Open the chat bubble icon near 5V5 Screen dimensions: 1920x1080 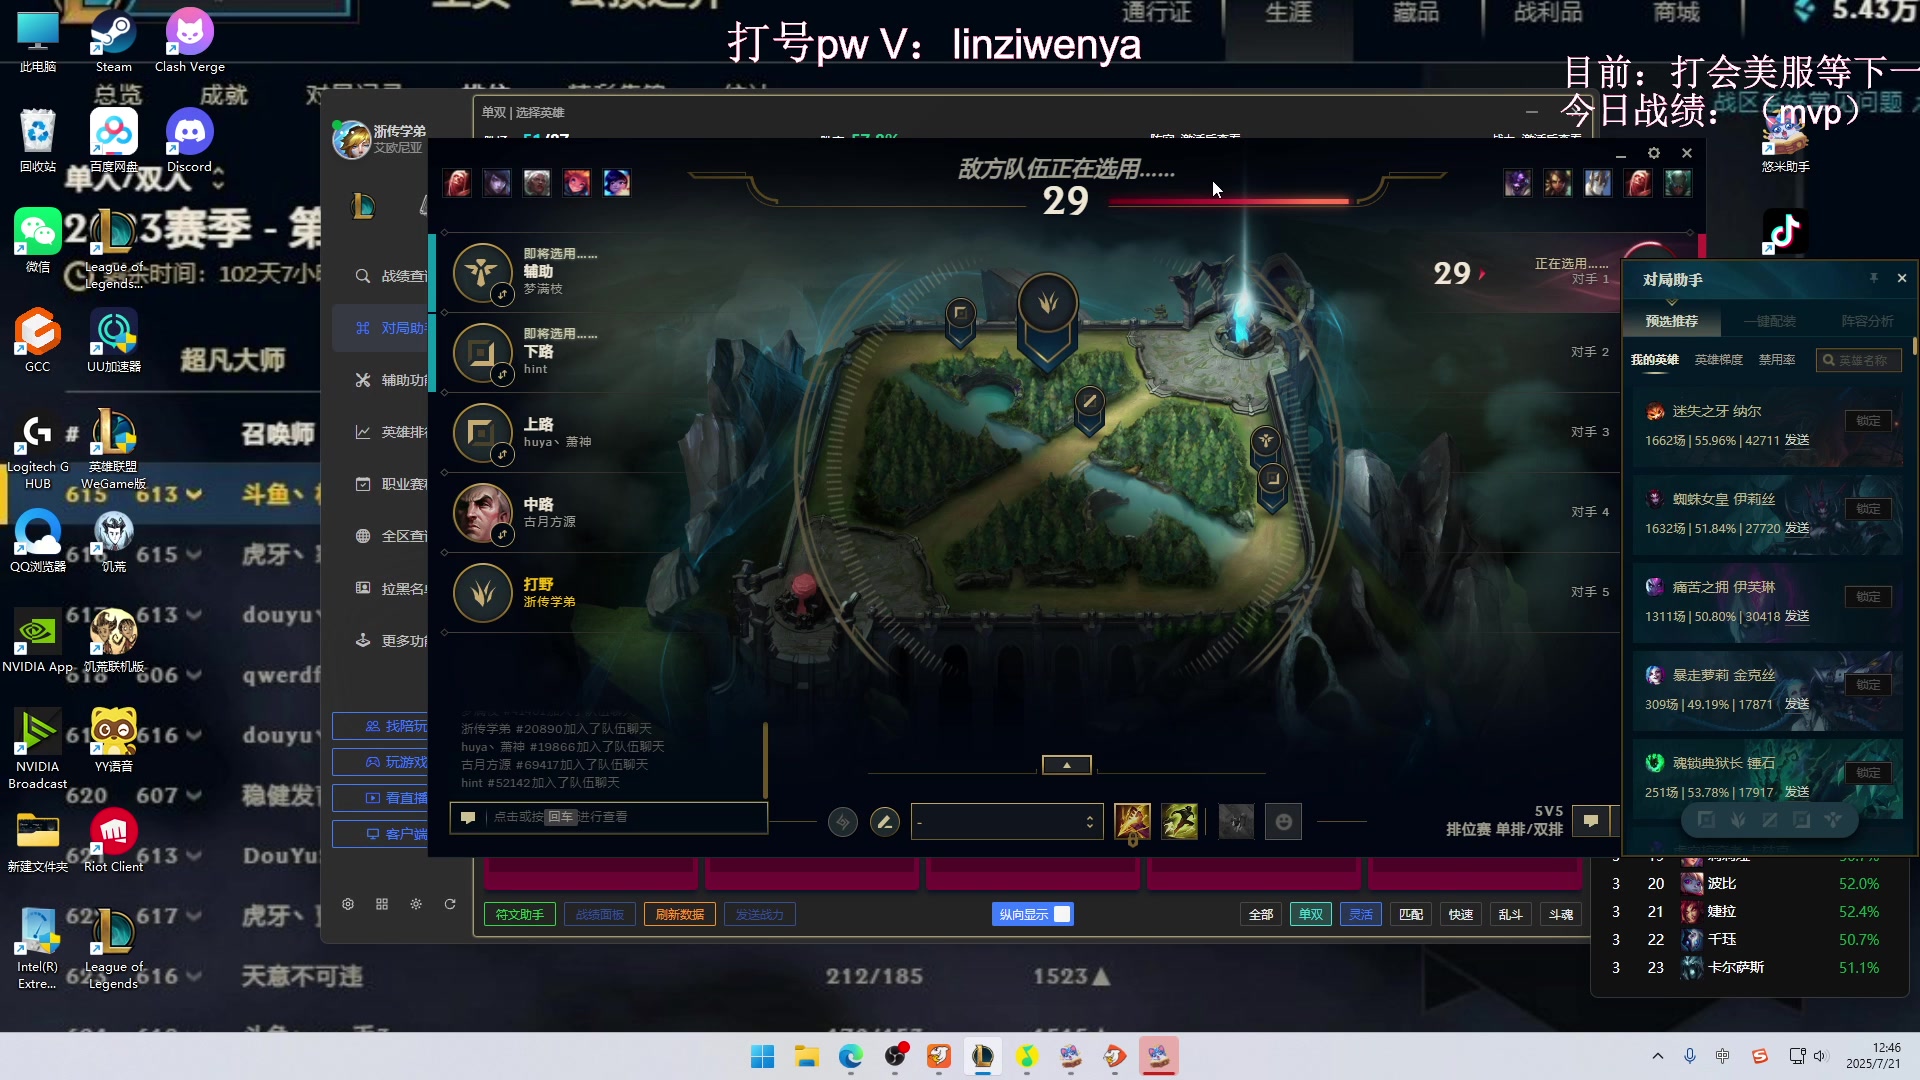(1591, 821)
